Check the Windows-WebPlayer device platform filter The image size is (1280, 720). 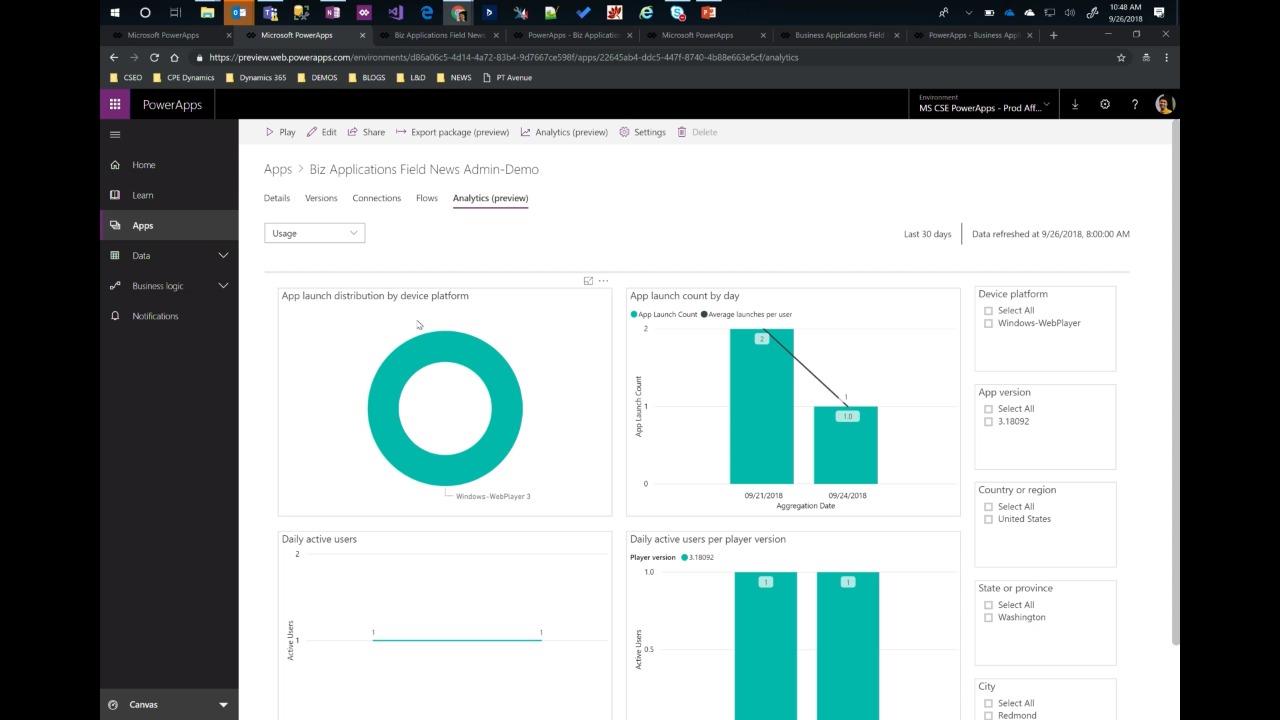pos(989,323)
